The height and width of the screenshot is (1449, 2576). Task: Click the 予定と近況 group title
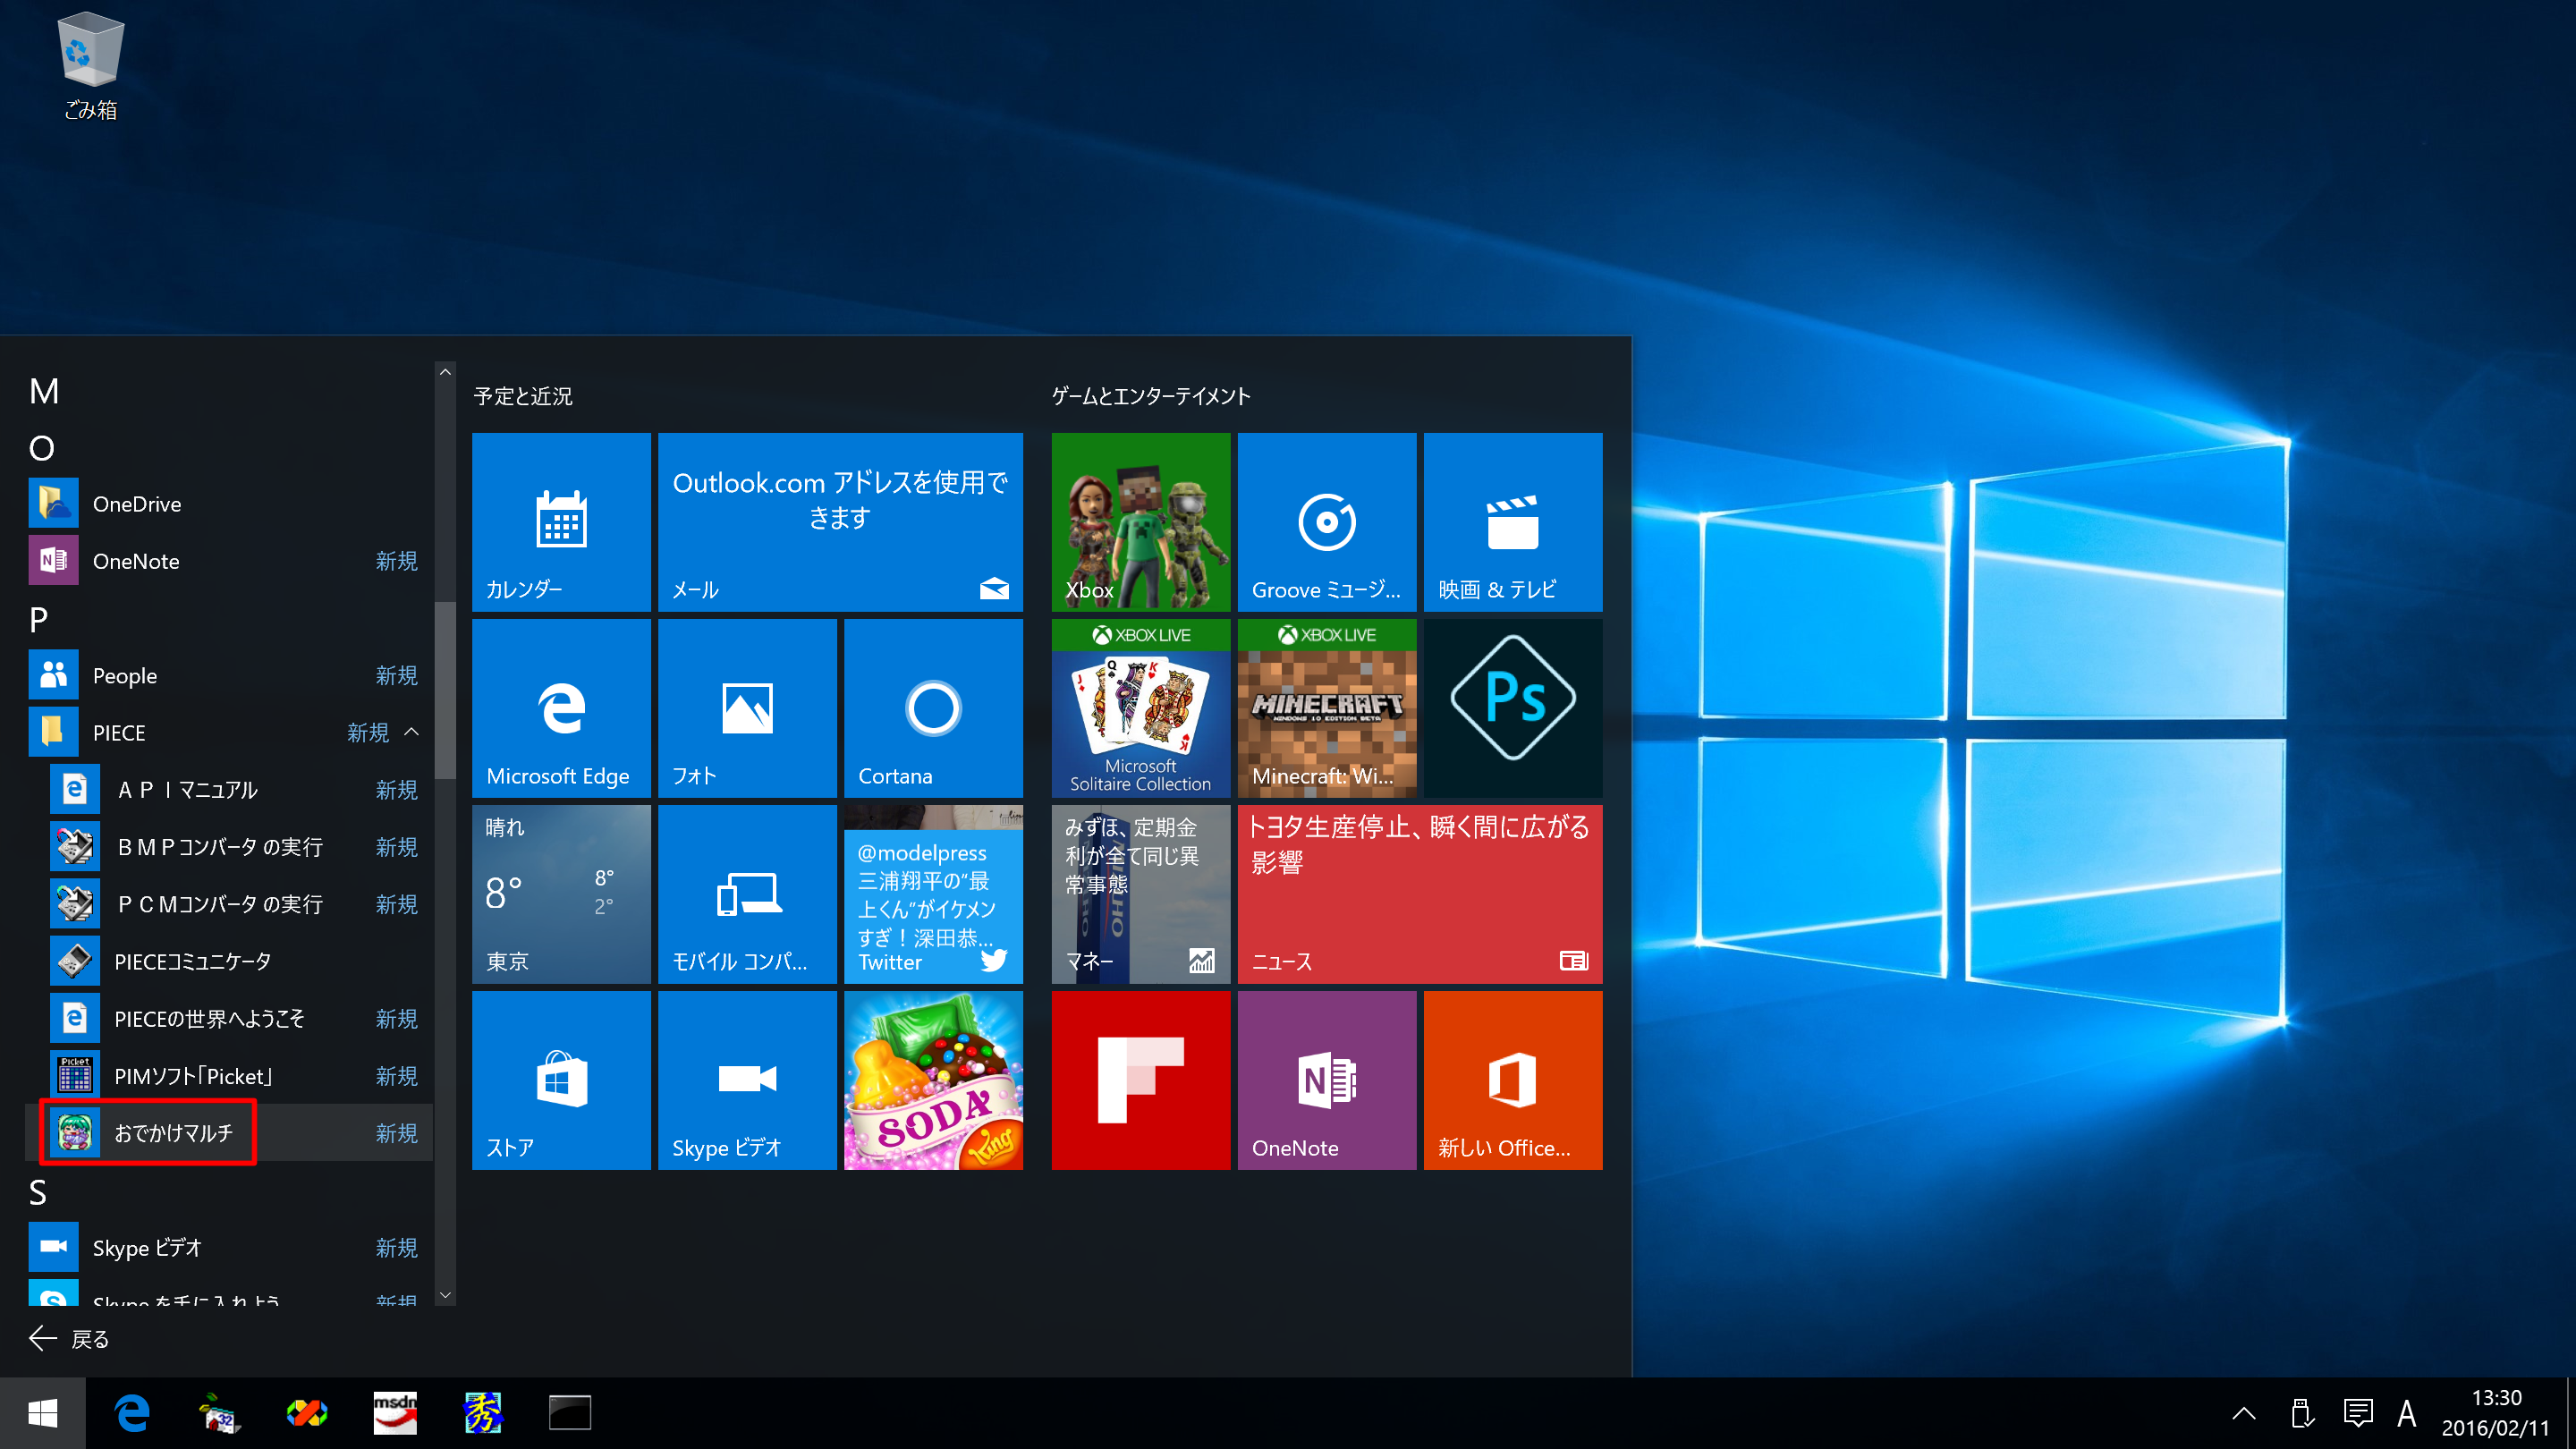(x=522, y=396)
